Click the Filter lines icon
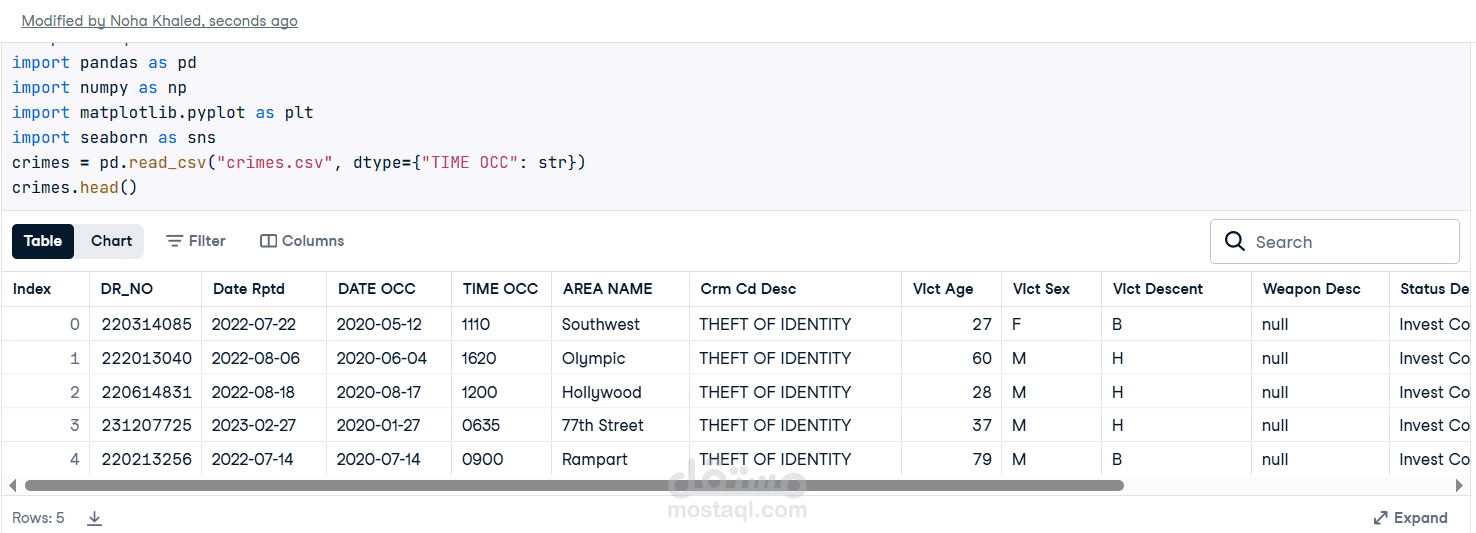This screenshot has width=1476, height=533. click(174, 241)
